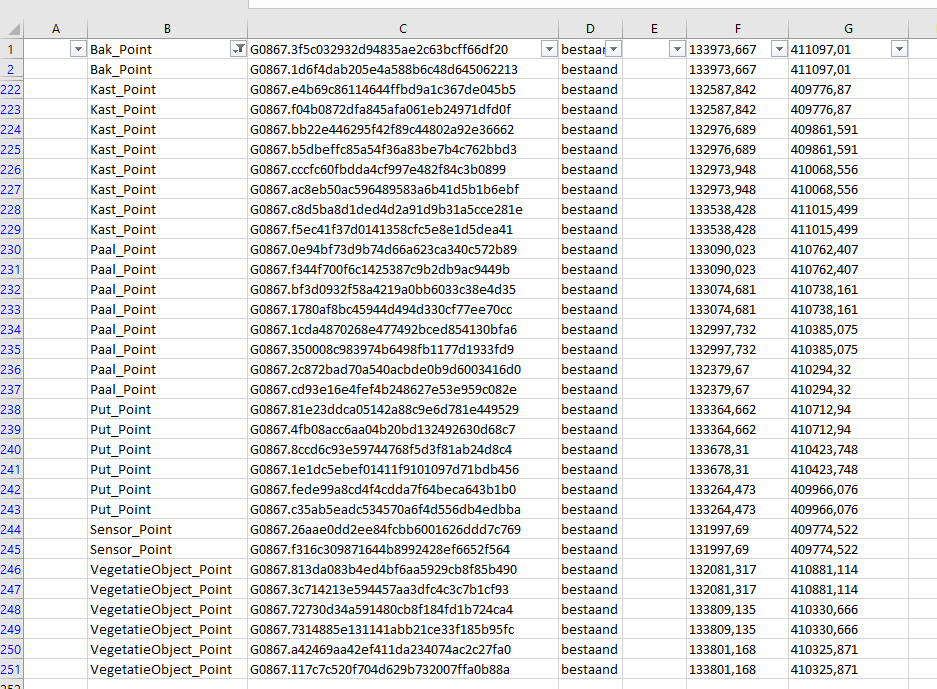Select row header 244
The width and height of the screenshot is (937, 689).
[11, 529]
